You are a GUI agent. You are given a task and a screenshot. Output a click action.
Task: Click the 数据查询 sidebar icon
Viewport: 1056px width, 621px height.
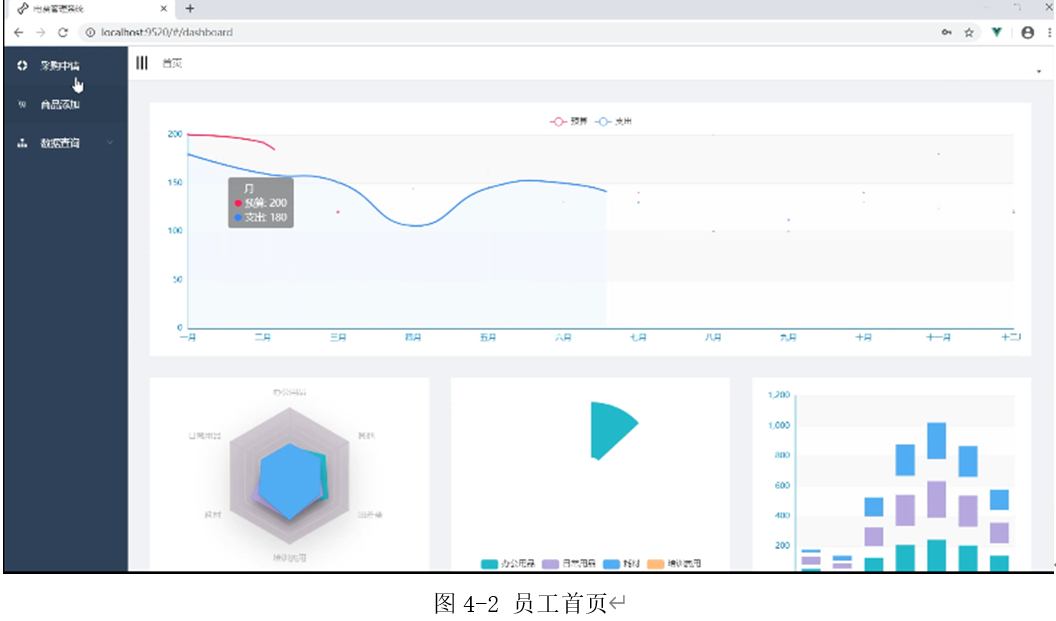click(22, 142)
